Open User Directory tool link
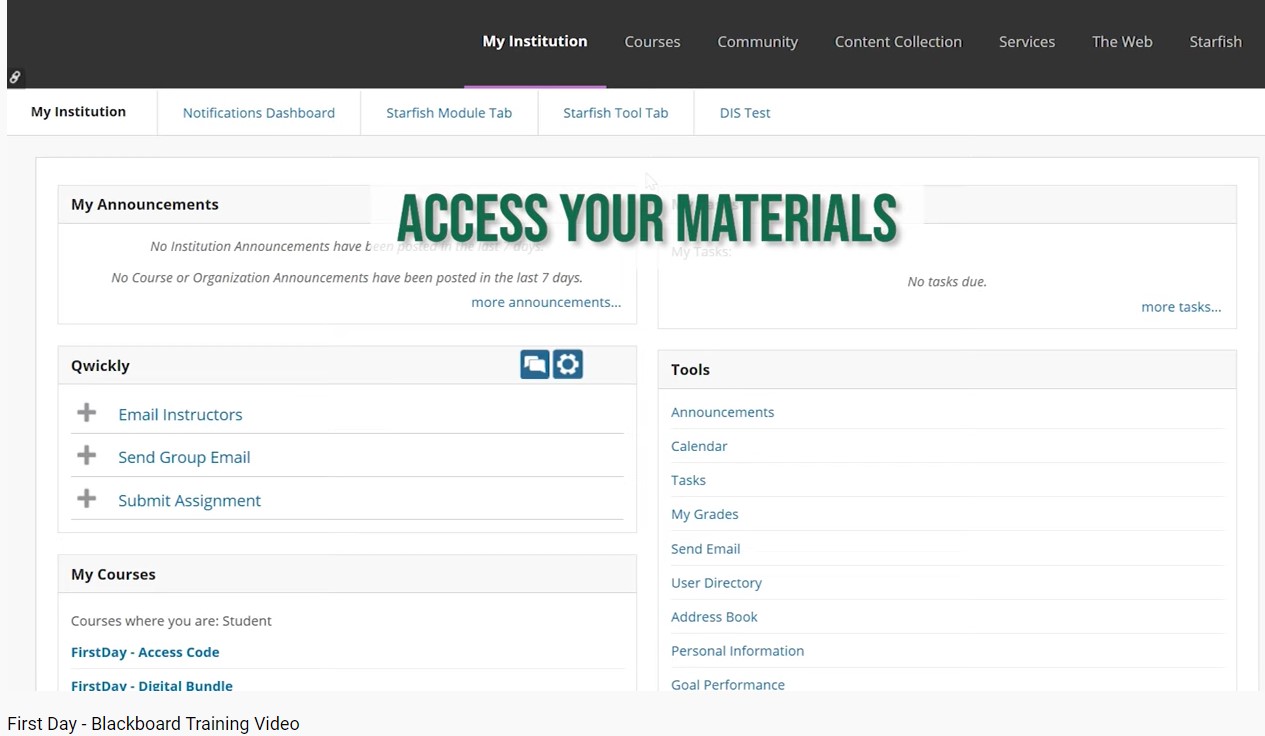This screenshot has width=1265, height=736. coord(716,583)
